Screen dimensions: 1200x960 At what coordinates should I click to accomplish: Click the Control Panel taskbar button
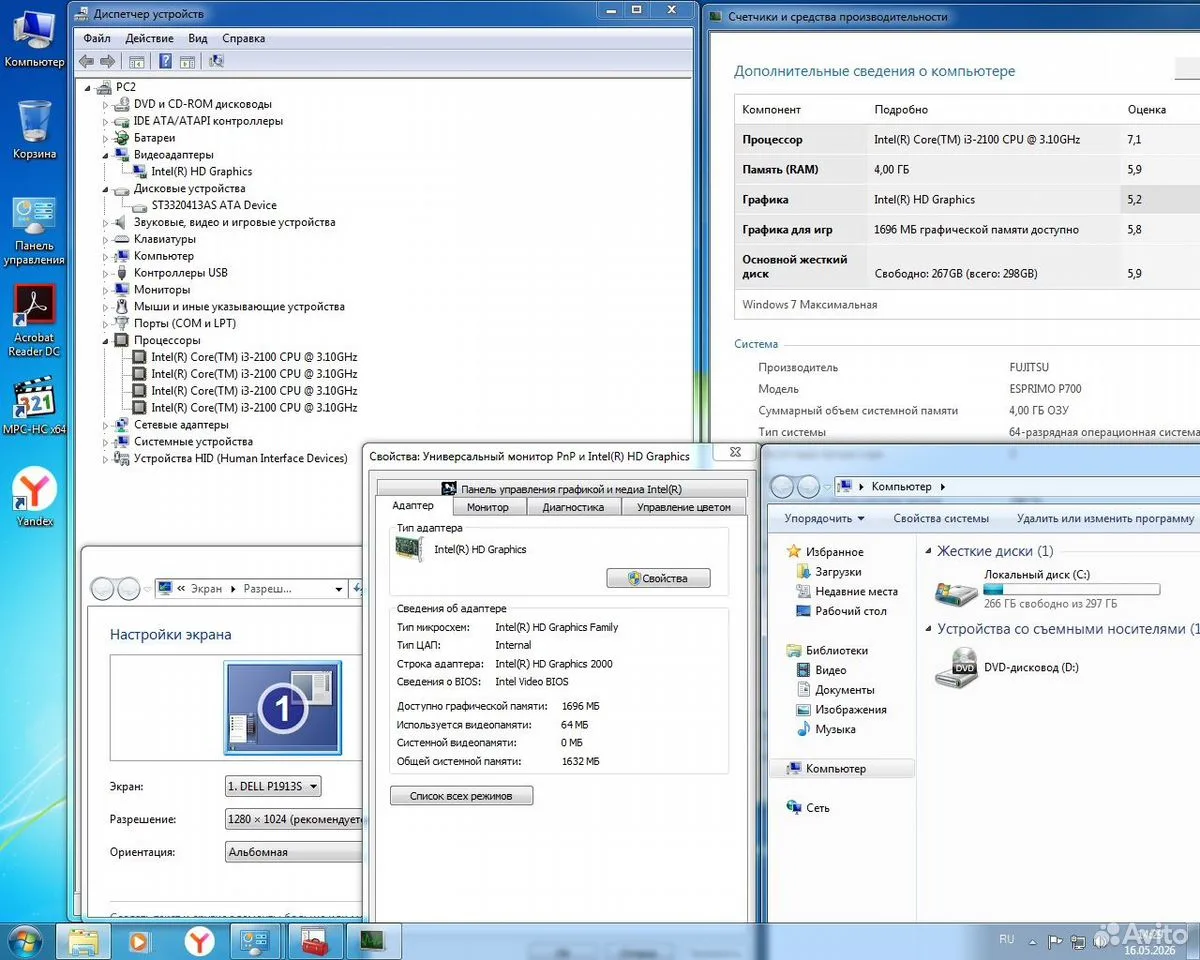click(255, 941)
